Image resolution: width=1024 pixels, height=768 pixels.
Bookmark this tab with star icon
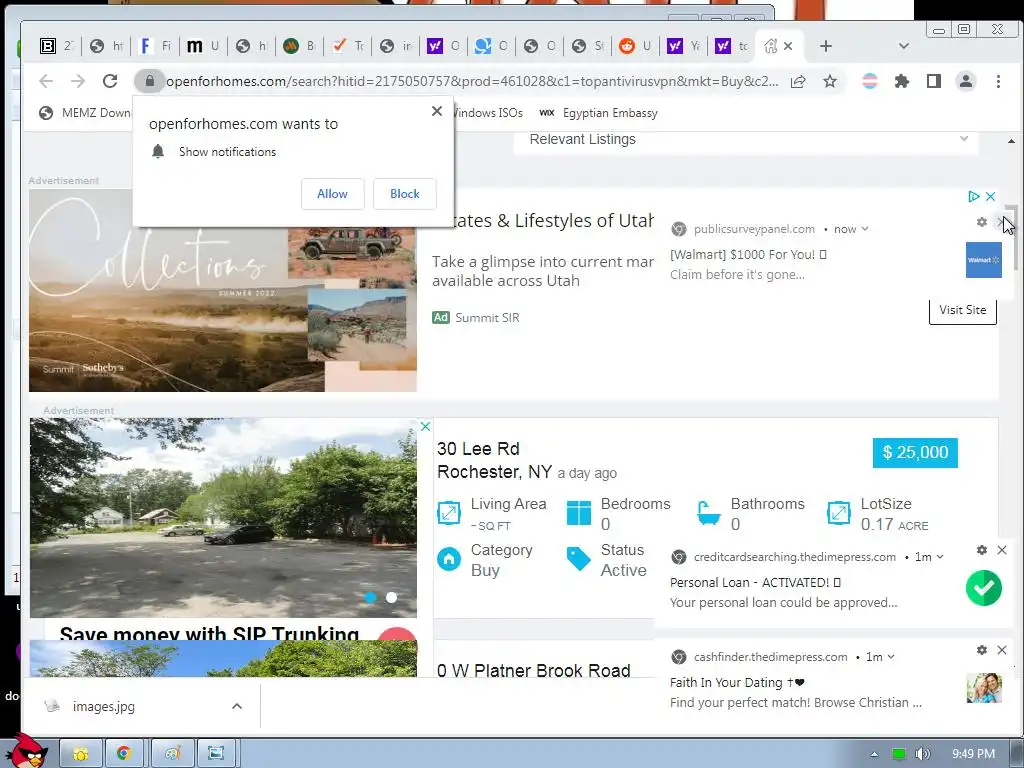point(829,82)
